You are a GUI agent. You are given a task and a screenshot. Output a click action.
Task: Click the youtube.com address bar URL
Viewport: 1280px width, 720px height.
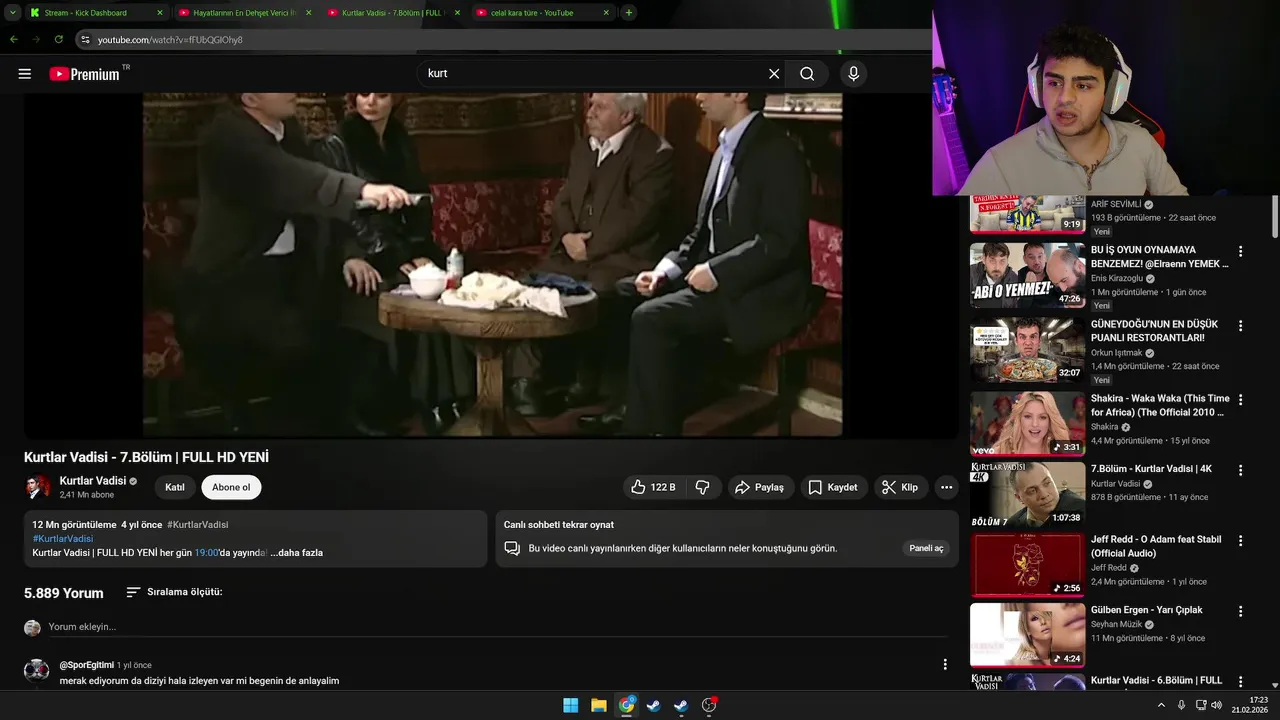170,40
